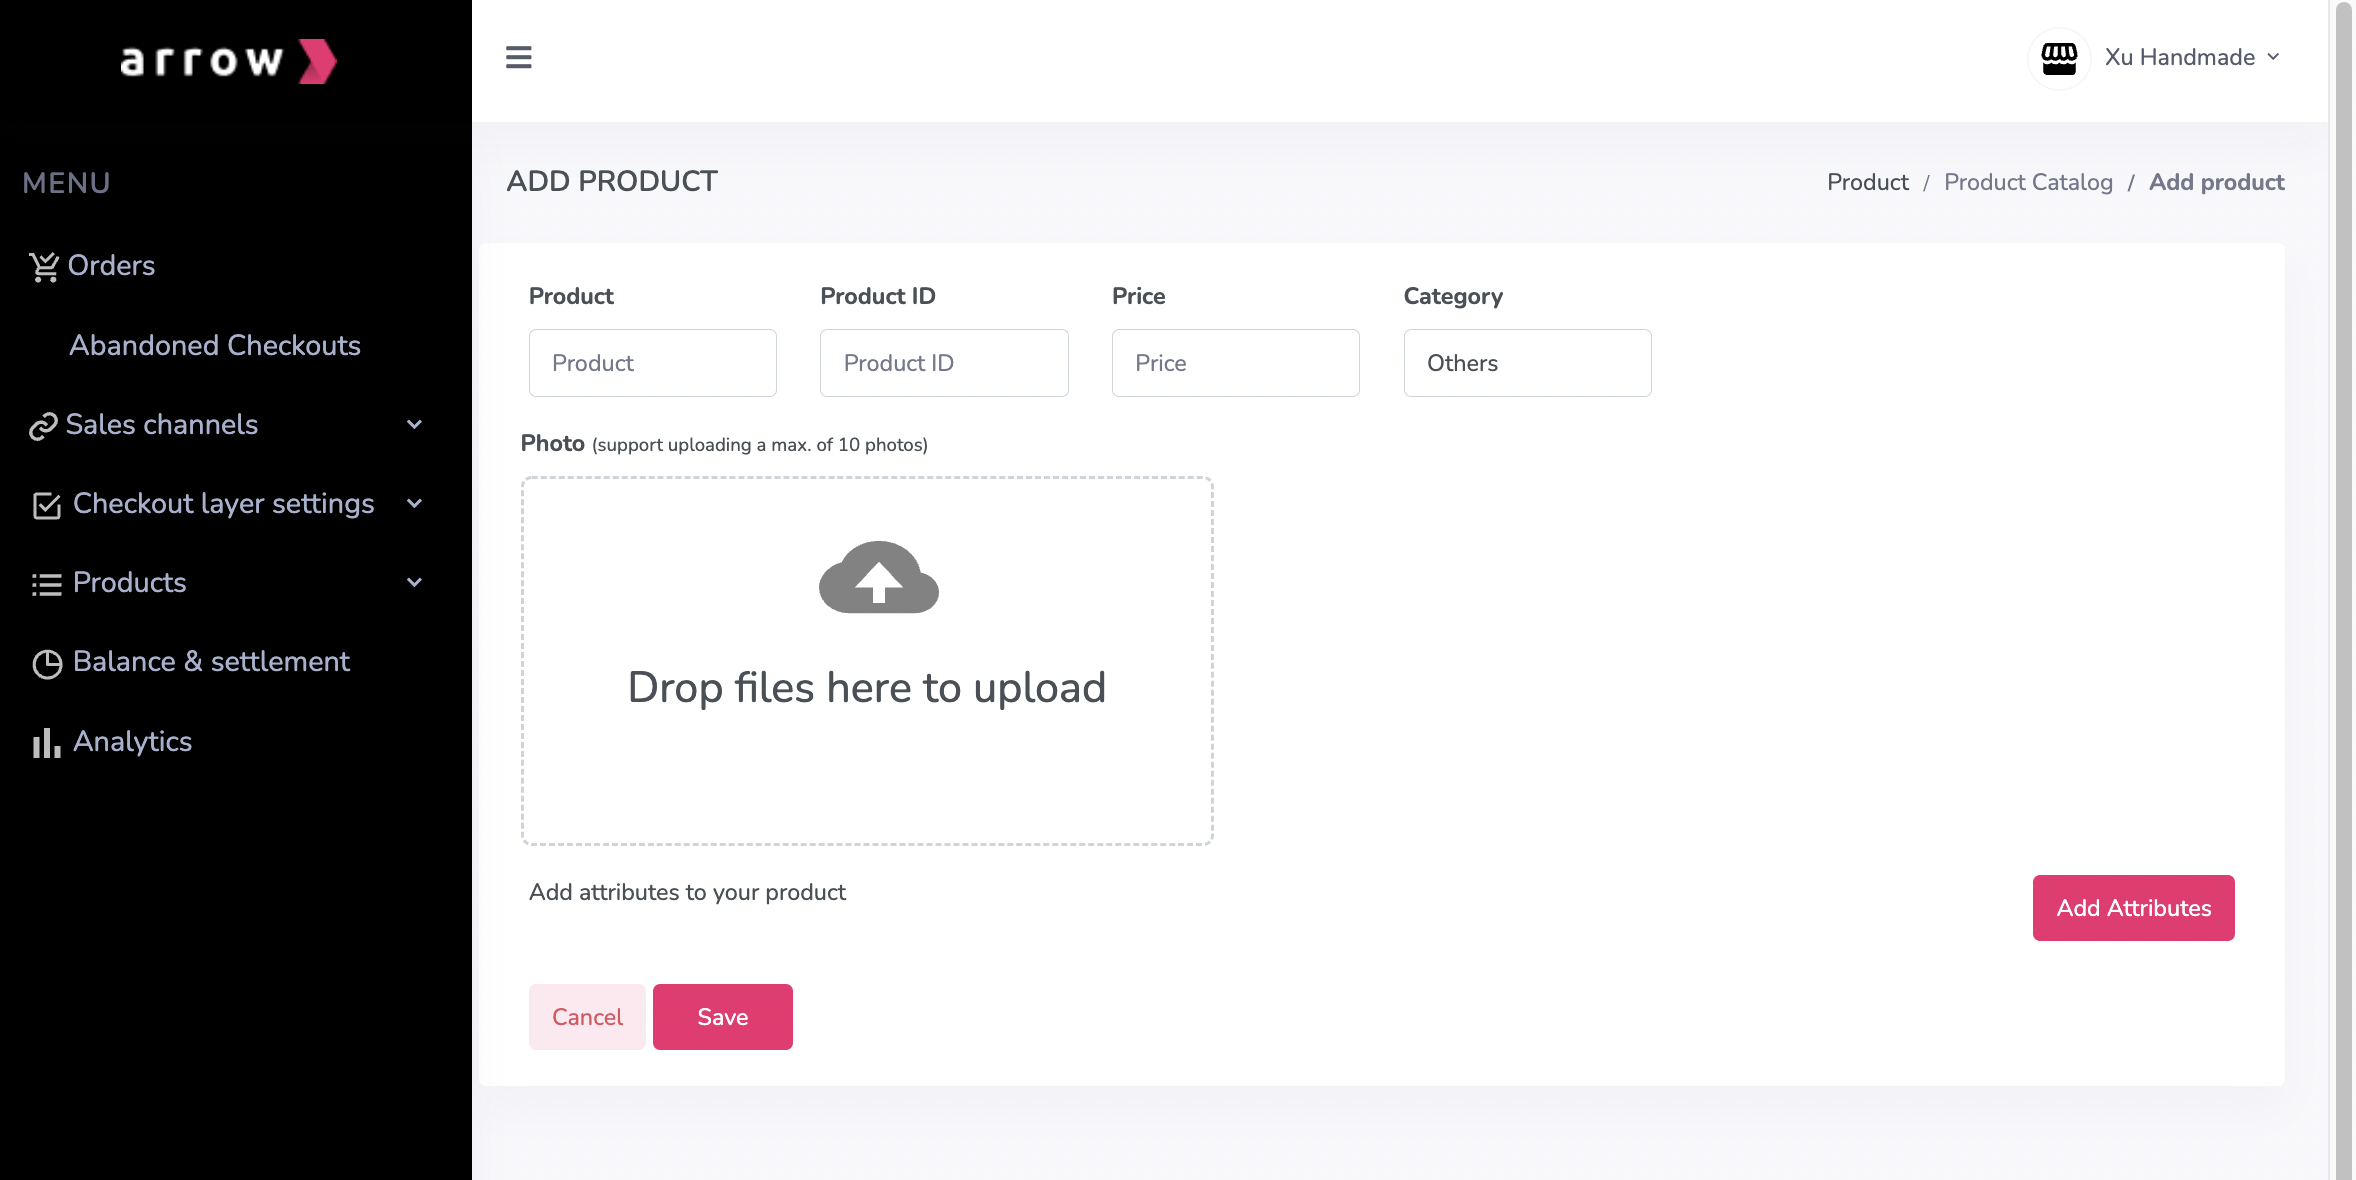The image size is (2356, 1180).
Task: Click the hamburger menu icon
Action: (518, 57)
